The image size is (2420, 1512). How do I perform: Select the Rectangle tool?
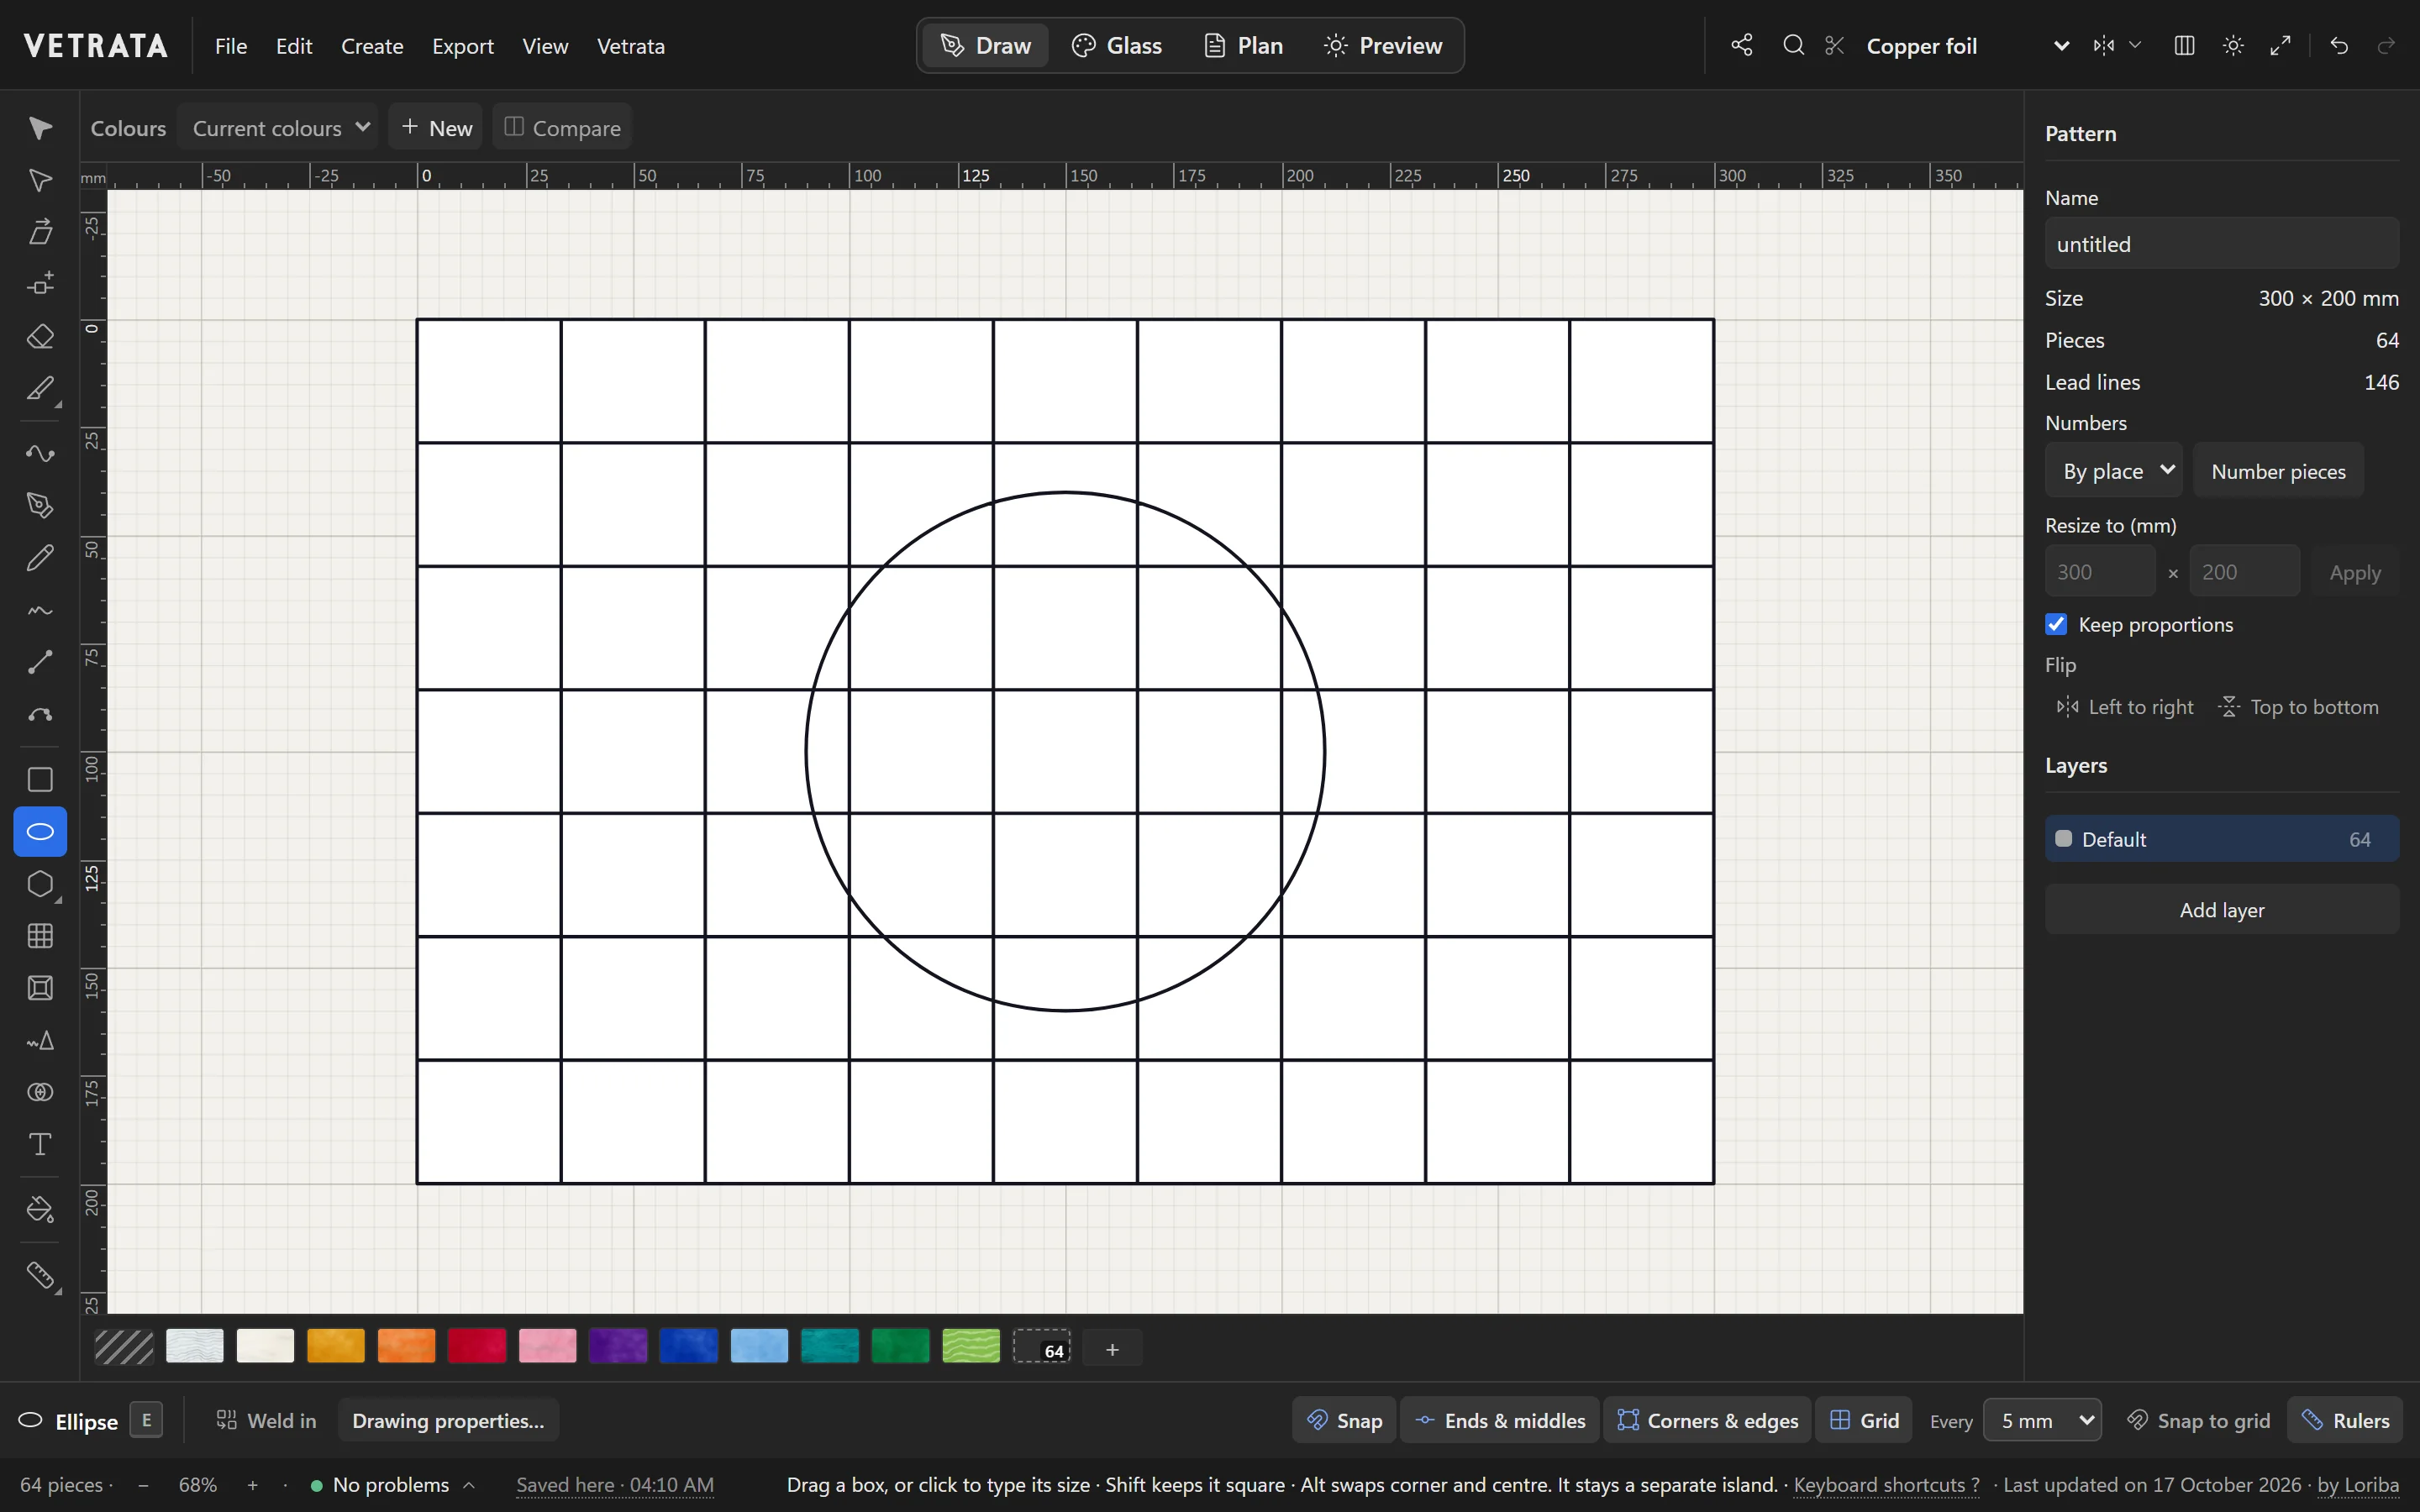click(x=40, y=779)
